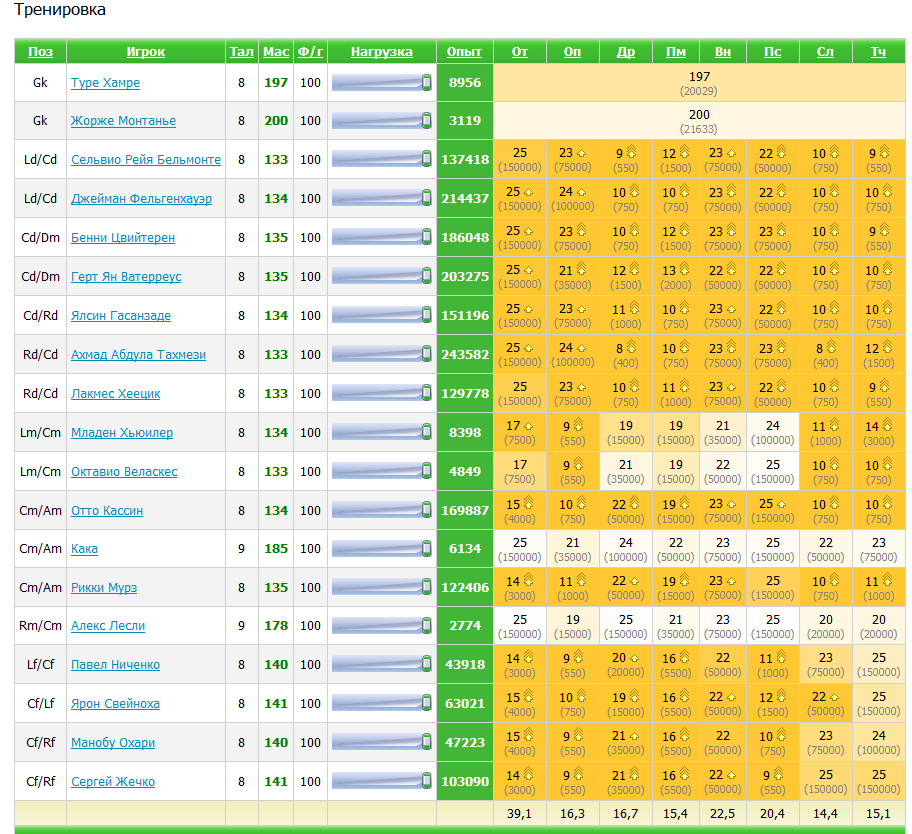Click the load slider handle for Алекс Лесли
The width and height of the screenshot is (912, 834).
426,626
